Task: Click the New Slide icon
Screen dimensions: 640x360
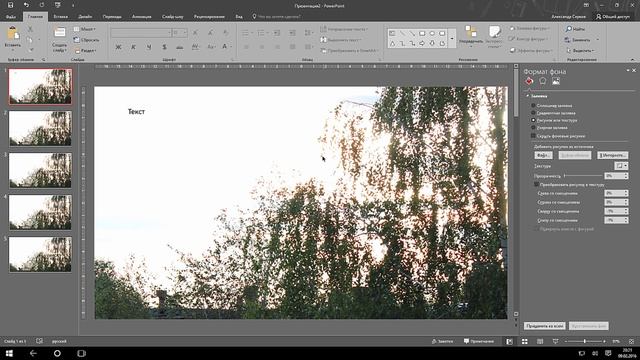Action: (x=60, y=33)
